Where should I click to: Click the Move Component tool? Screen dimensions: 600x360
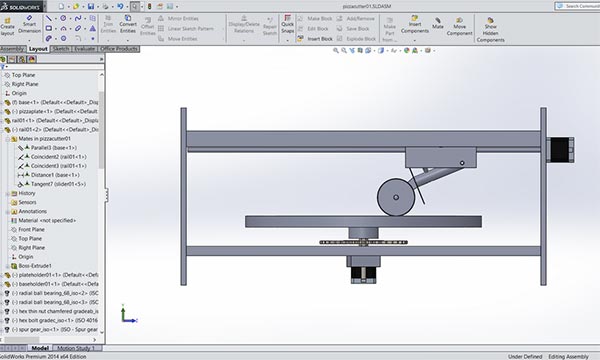coord(460,26)
